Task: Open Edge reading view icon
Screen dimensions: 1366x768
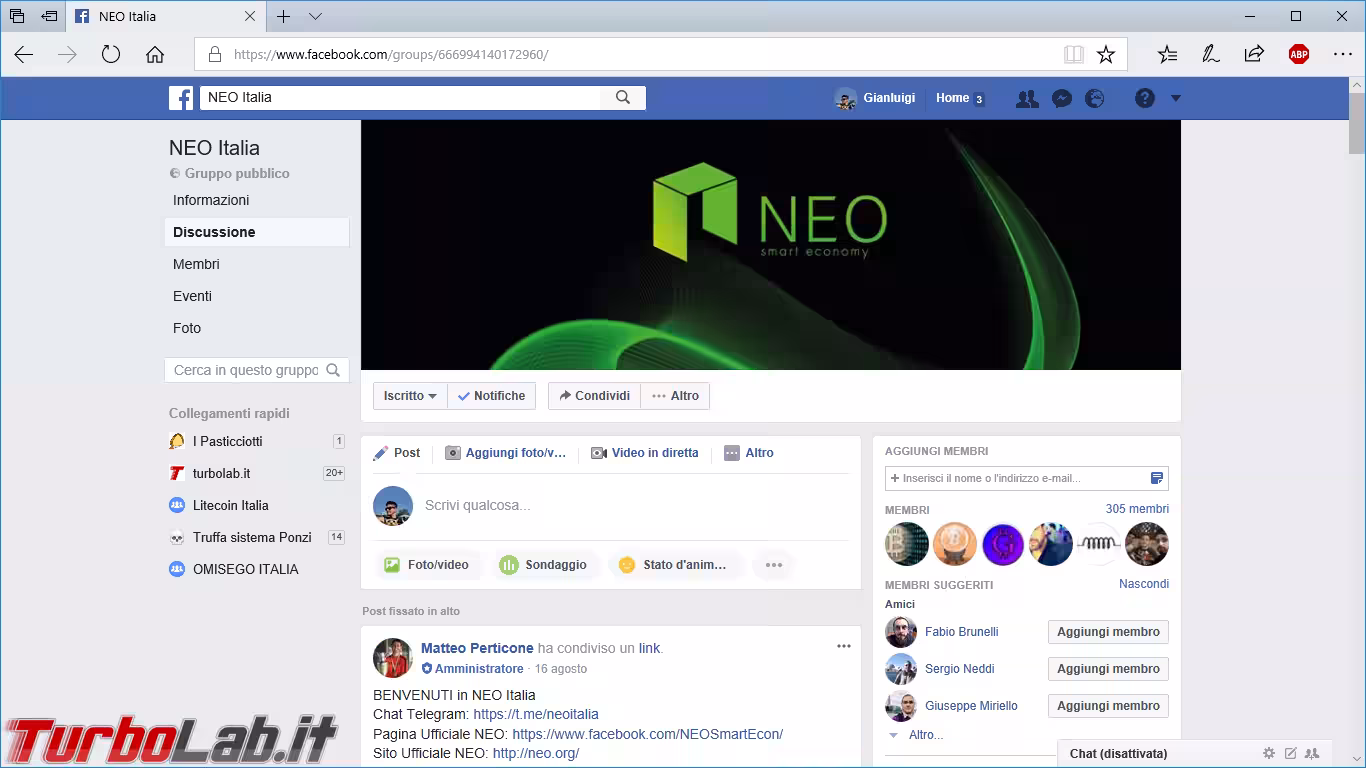Action: tap(1074, 55)
